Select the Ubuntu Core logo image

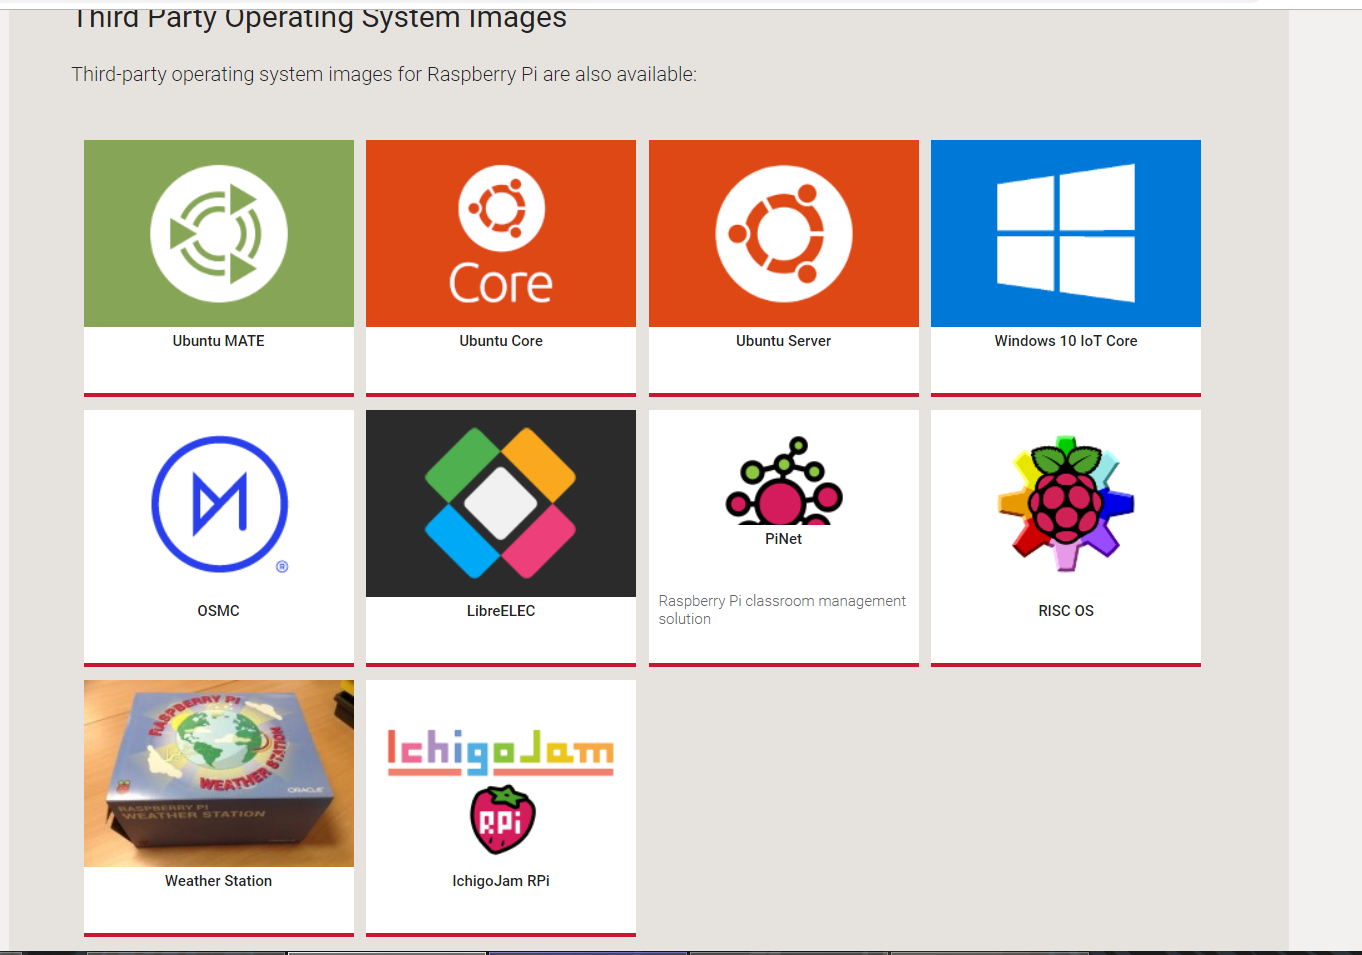(x=501, y=233)
